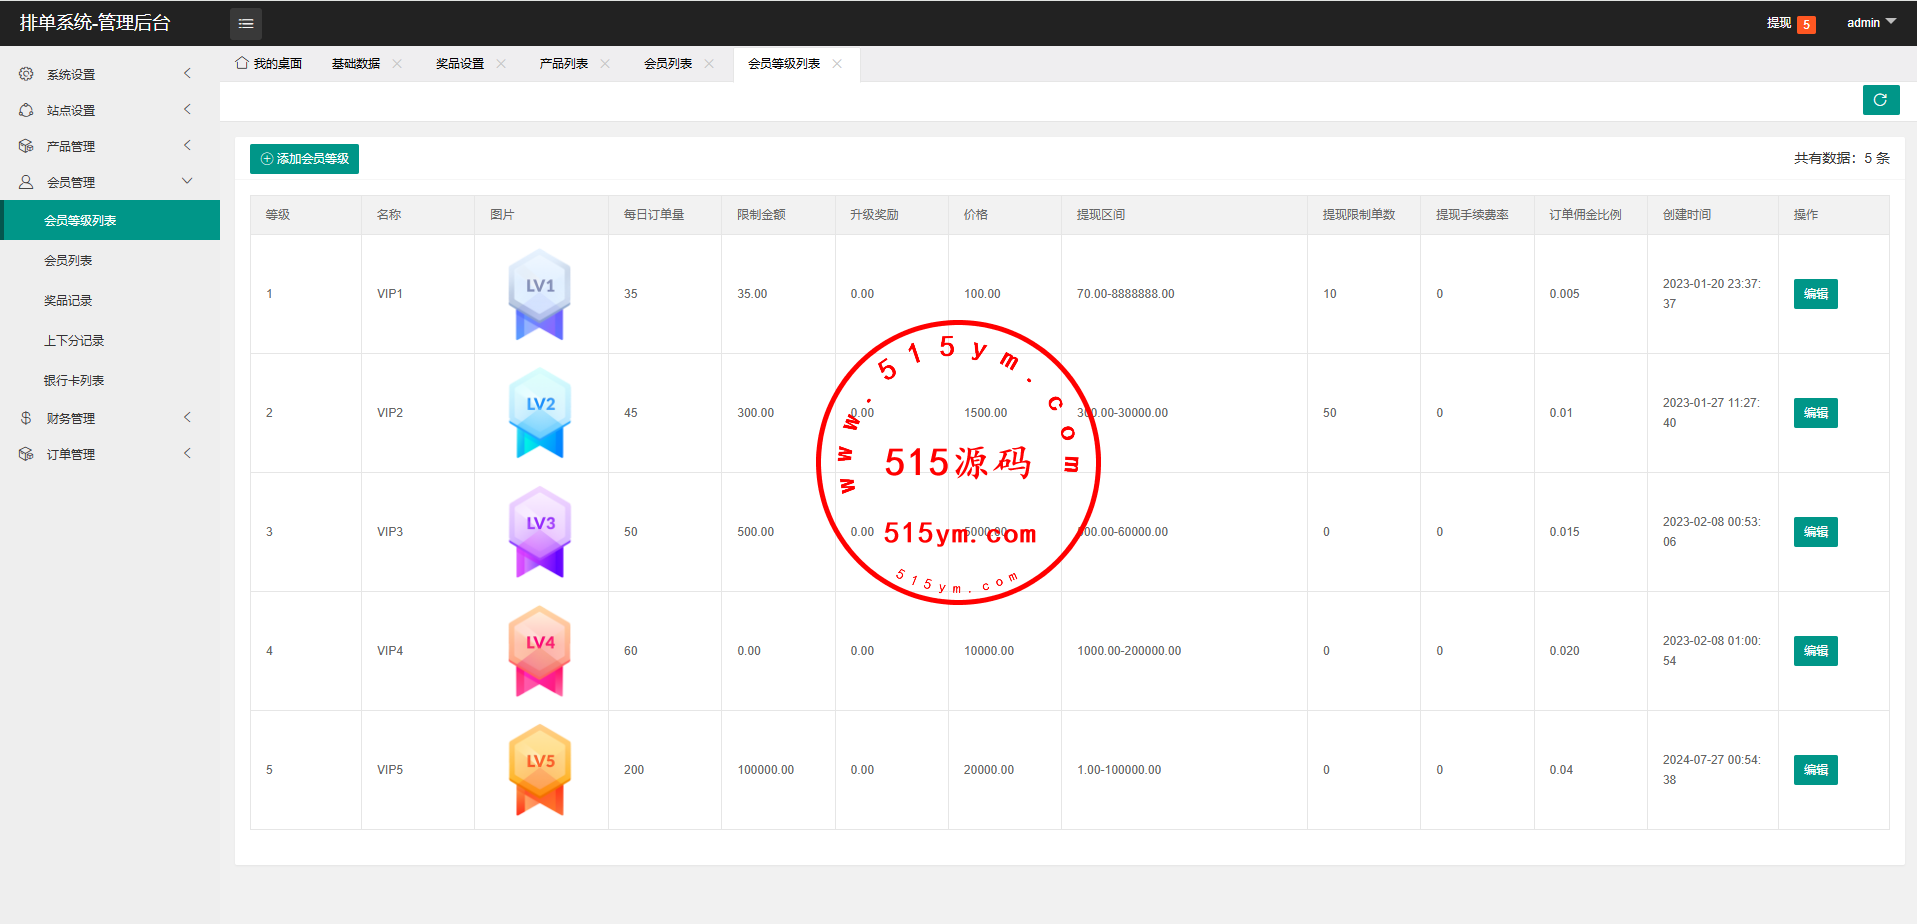Open 银行卡列表 in the sidebar

pyautogui.click(x=74, y=380)
